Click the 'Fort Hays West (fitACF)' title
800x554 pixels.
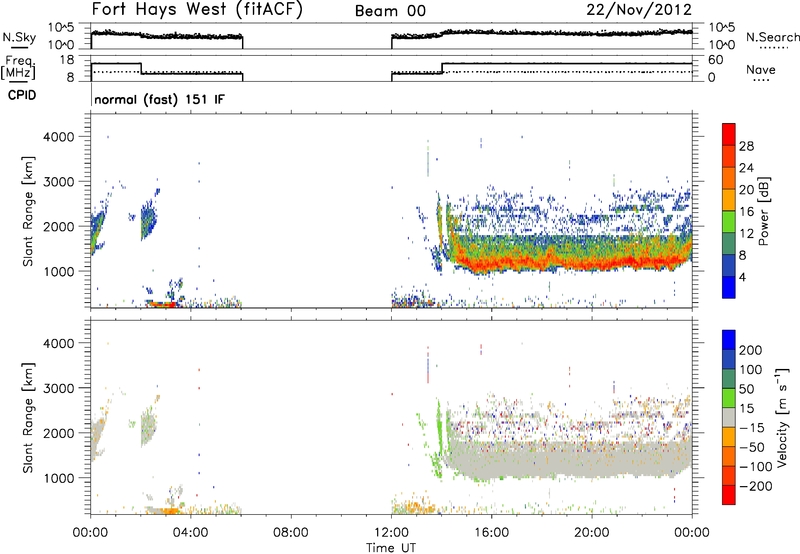[197, 10]
